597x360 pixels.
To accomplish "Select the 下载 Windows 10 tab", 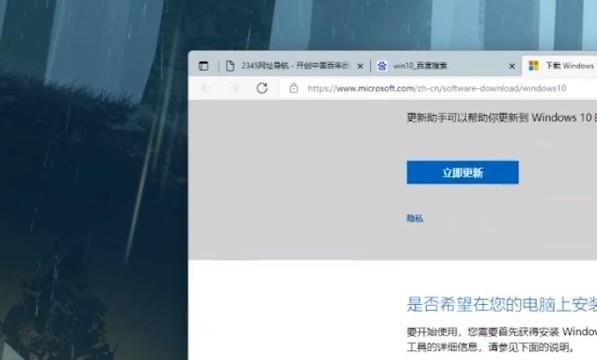I will (560, 66).
